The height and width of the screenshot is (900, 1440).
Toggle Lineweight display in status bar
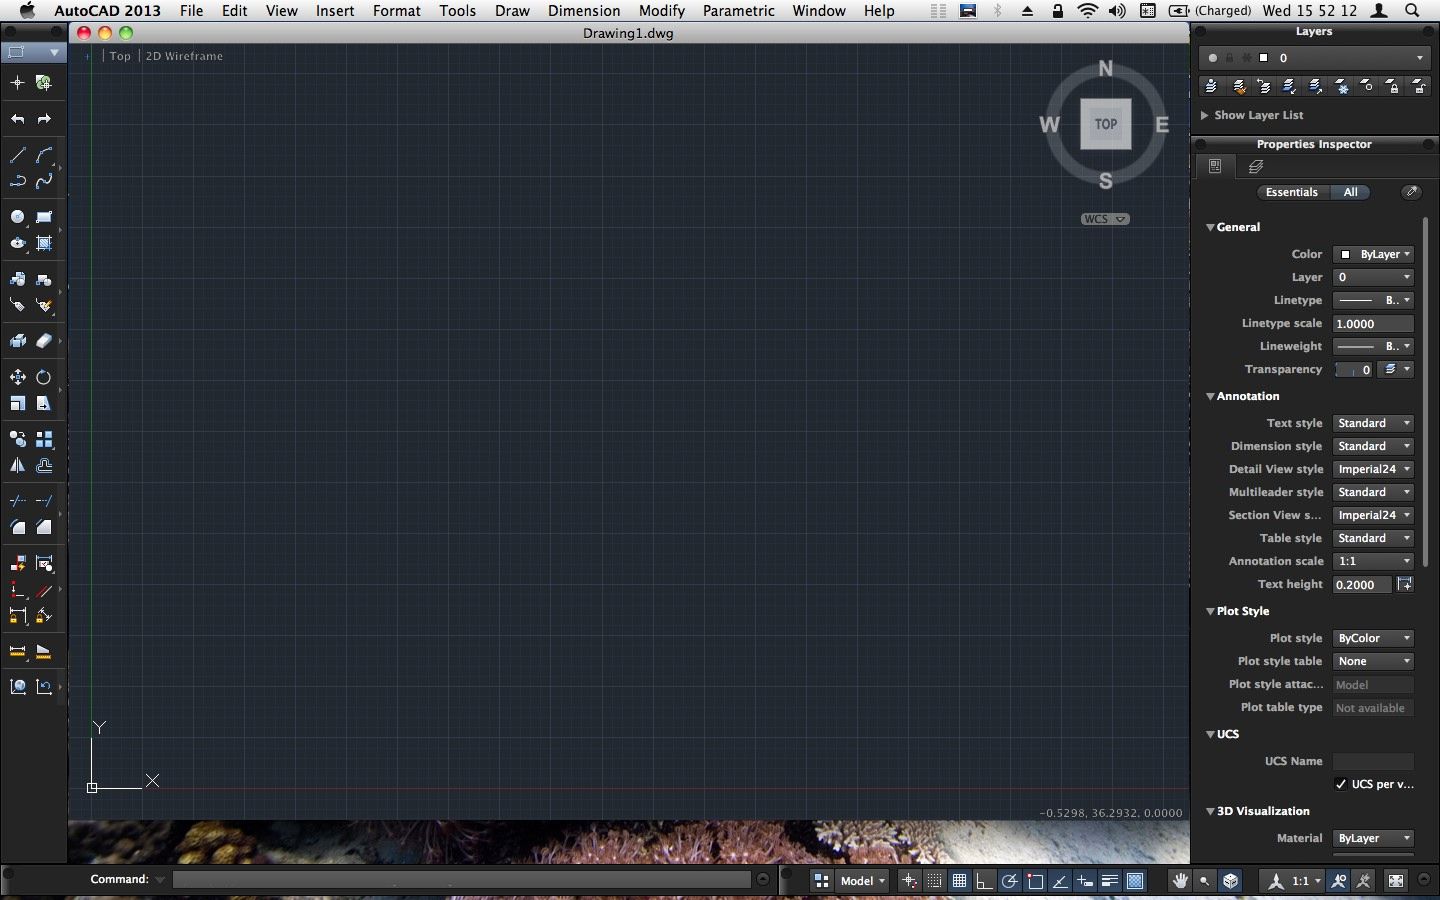point(1110,881)
